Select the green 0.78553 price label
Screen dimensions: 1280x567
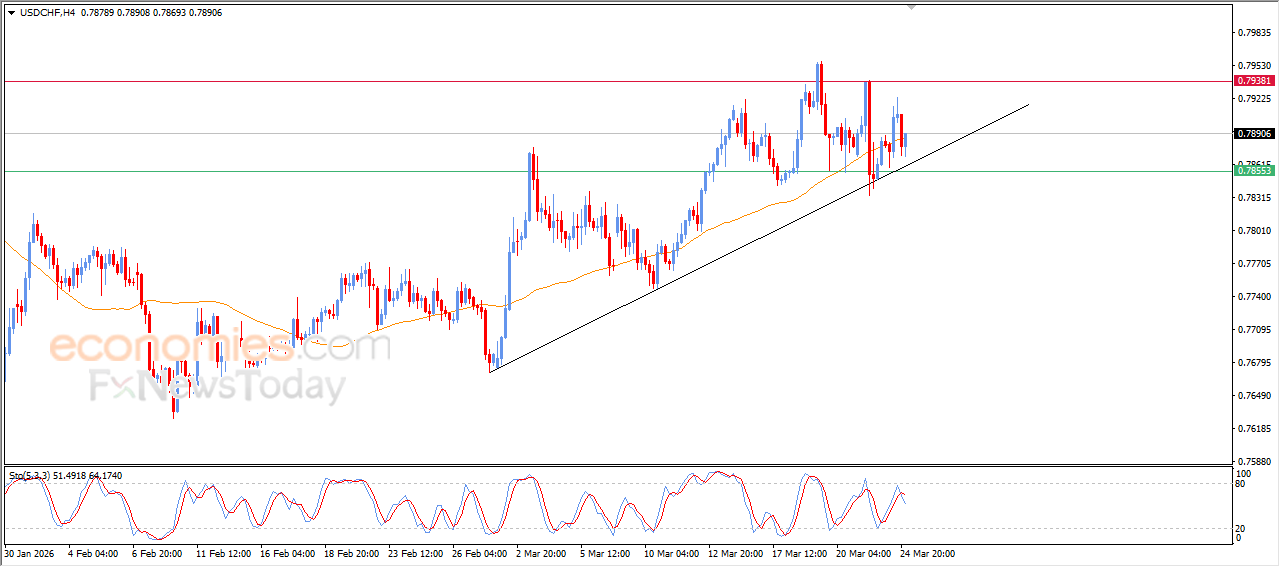(1254, 171)
